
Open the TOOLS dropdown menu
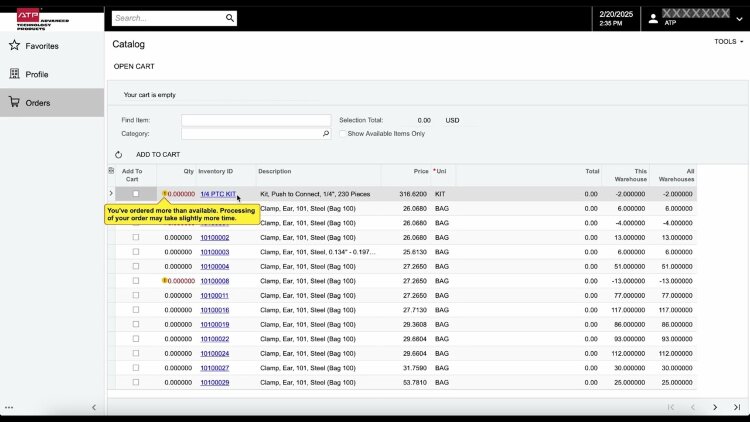click(x=728, y=42)
